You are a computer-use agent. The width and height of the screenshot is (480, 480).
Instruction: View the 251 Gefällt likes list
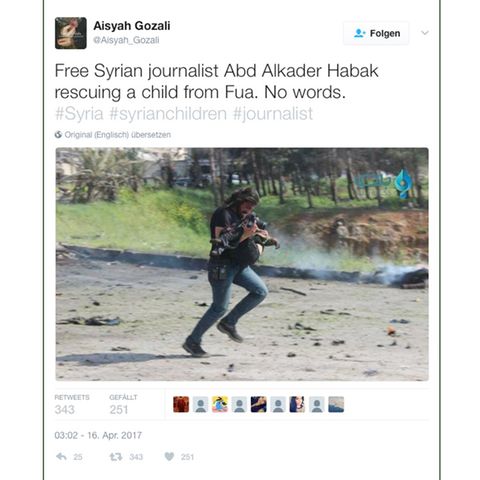tap(123, 404)
